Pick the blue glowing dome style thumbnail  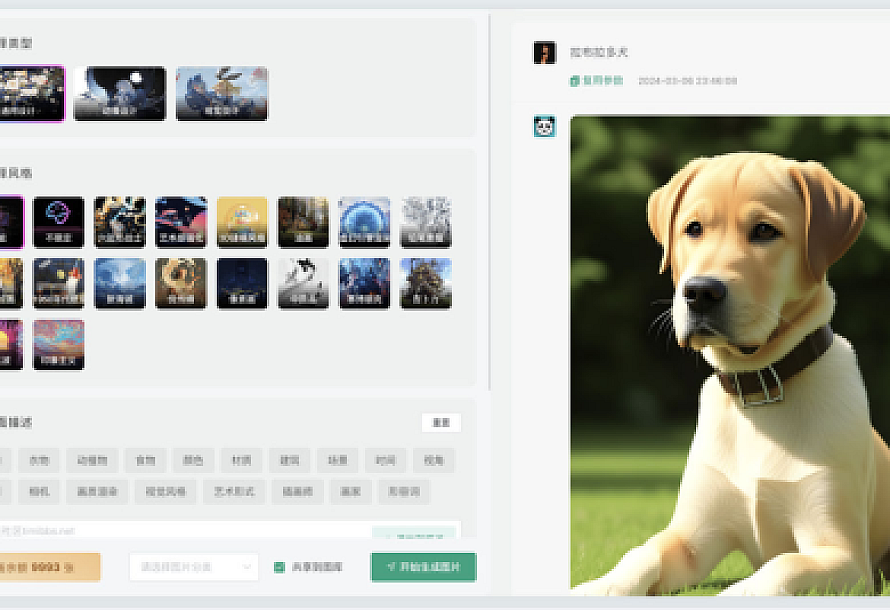364,221
